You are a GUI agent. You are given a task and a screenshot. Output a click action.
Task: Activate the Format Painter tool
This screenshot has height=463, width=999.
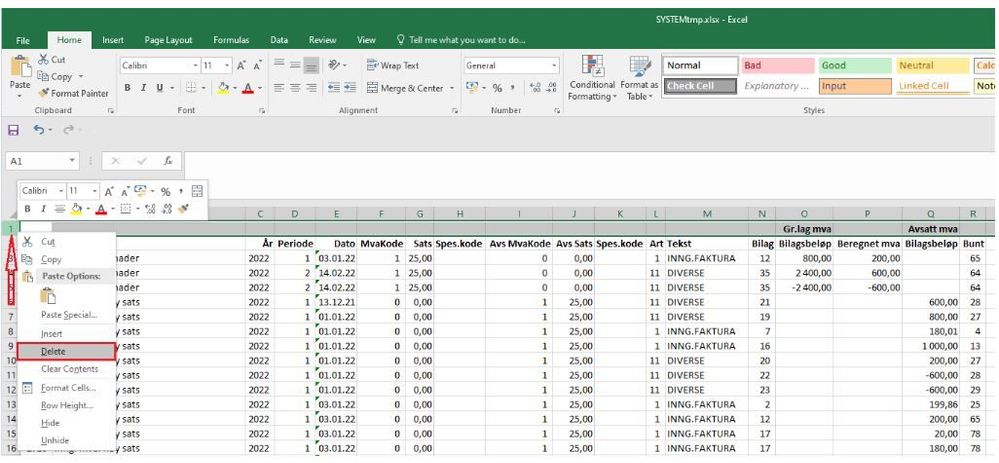tap(73, 93)
